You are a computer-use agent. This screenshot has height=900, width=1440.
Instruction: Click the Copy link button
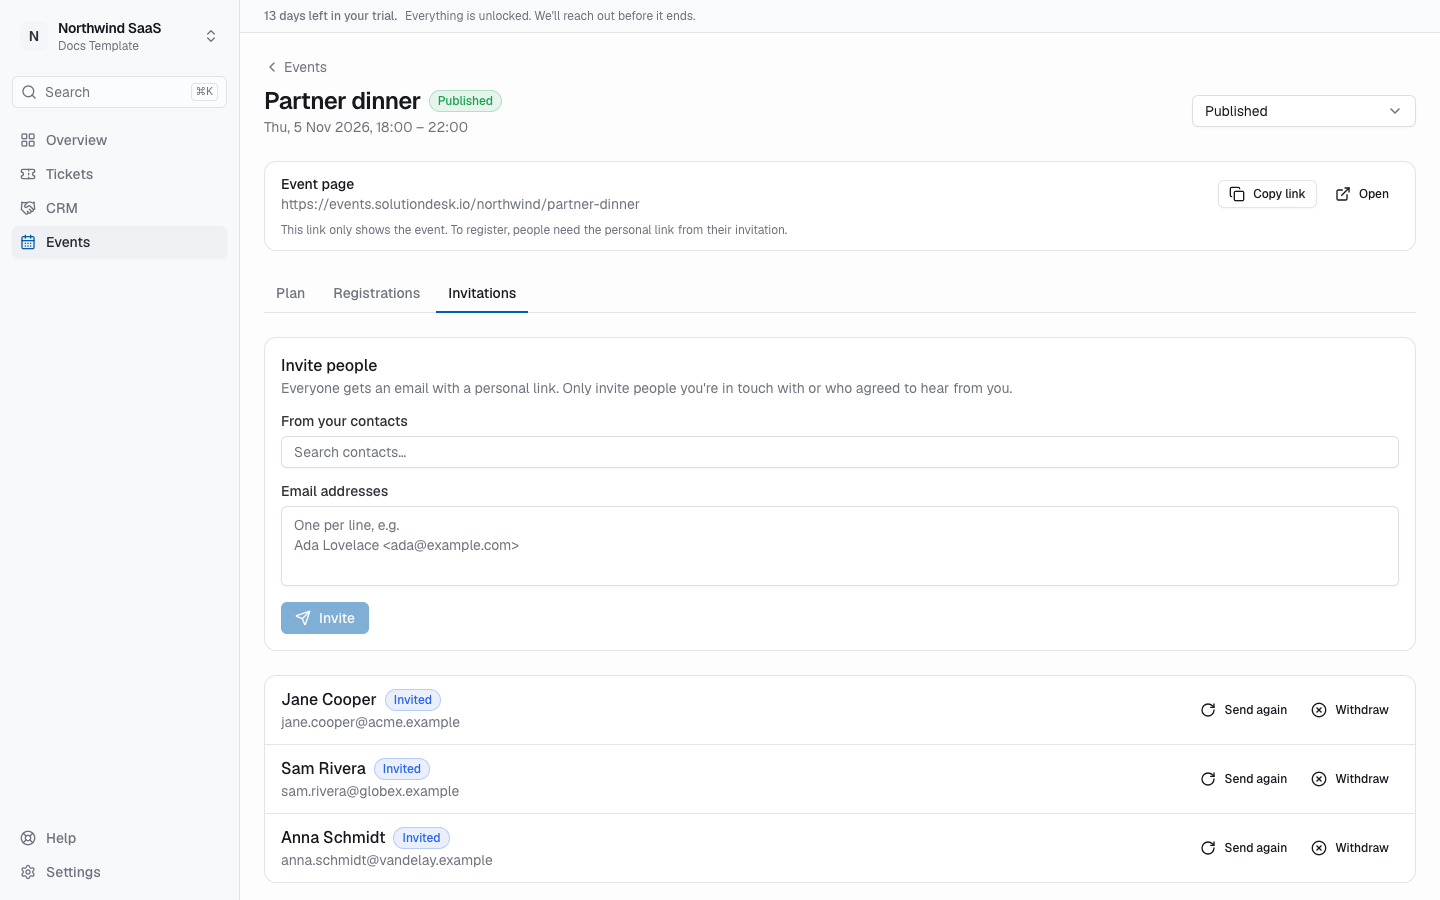click(1267, 194)
